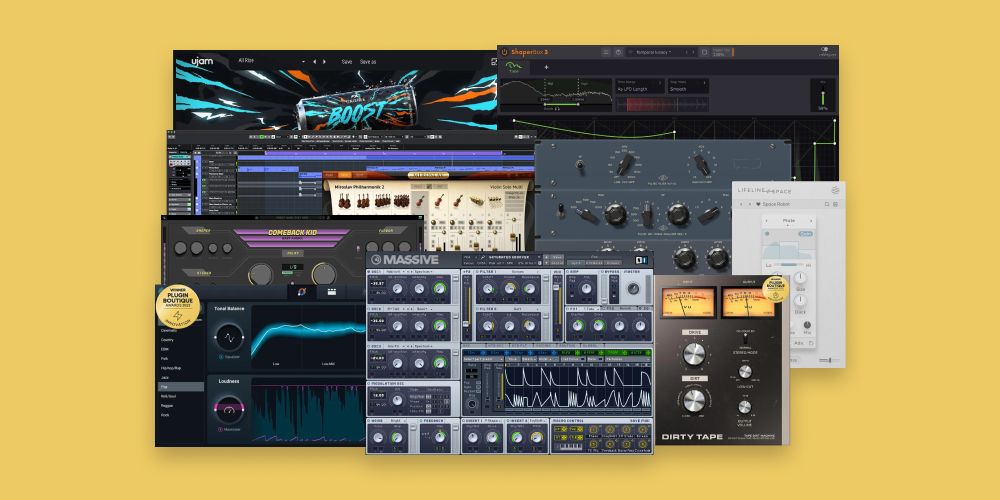
Task: Go to previous preset in ujam window
Action: click(x=314, y=61)
